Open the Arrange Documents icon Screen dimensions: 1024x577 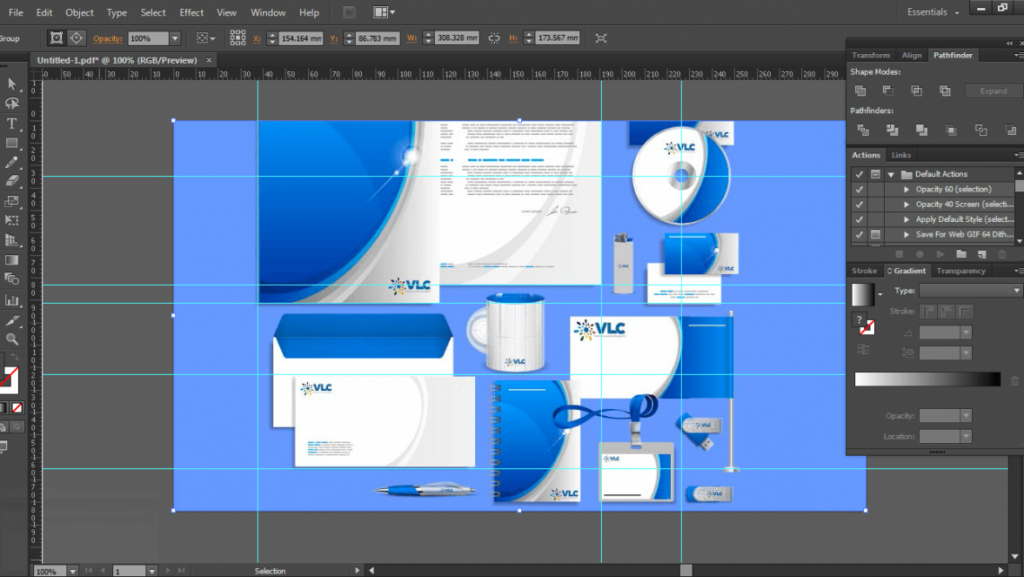[x=383, y=13]
